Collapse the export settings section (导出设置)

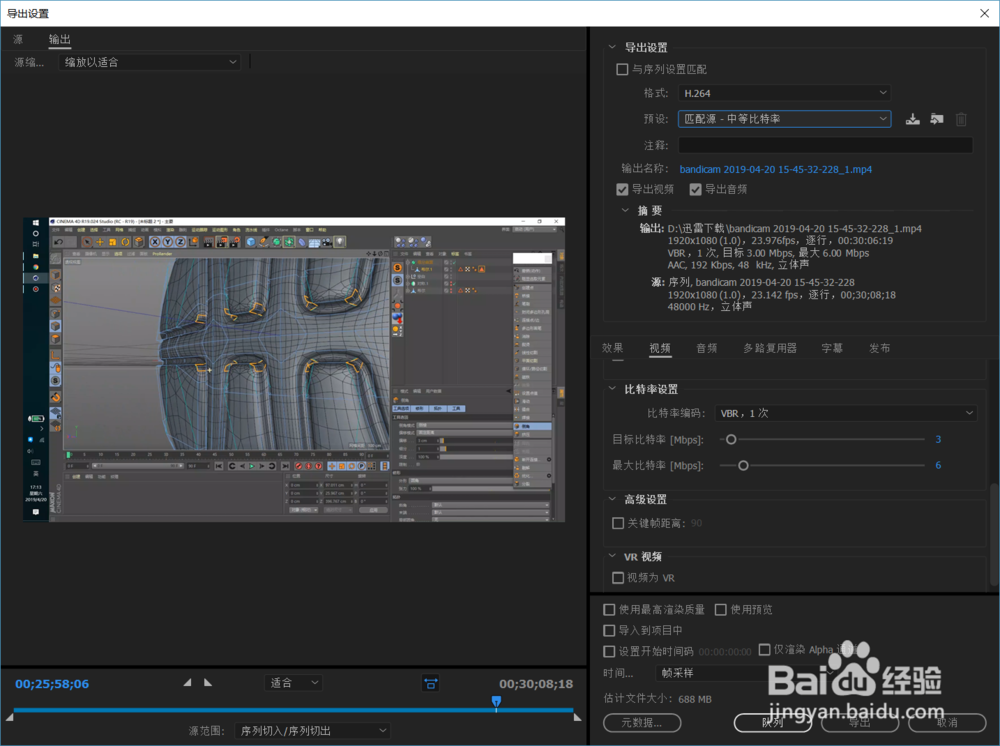point(612,47)
